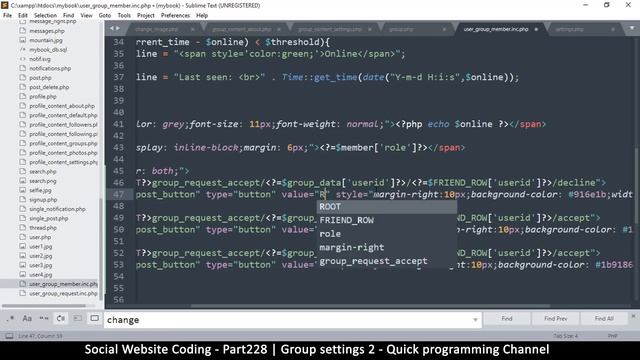Viewport: 640px width, 360px height.
Task: Open single_notification.php in sidebar
Action: 57,209
